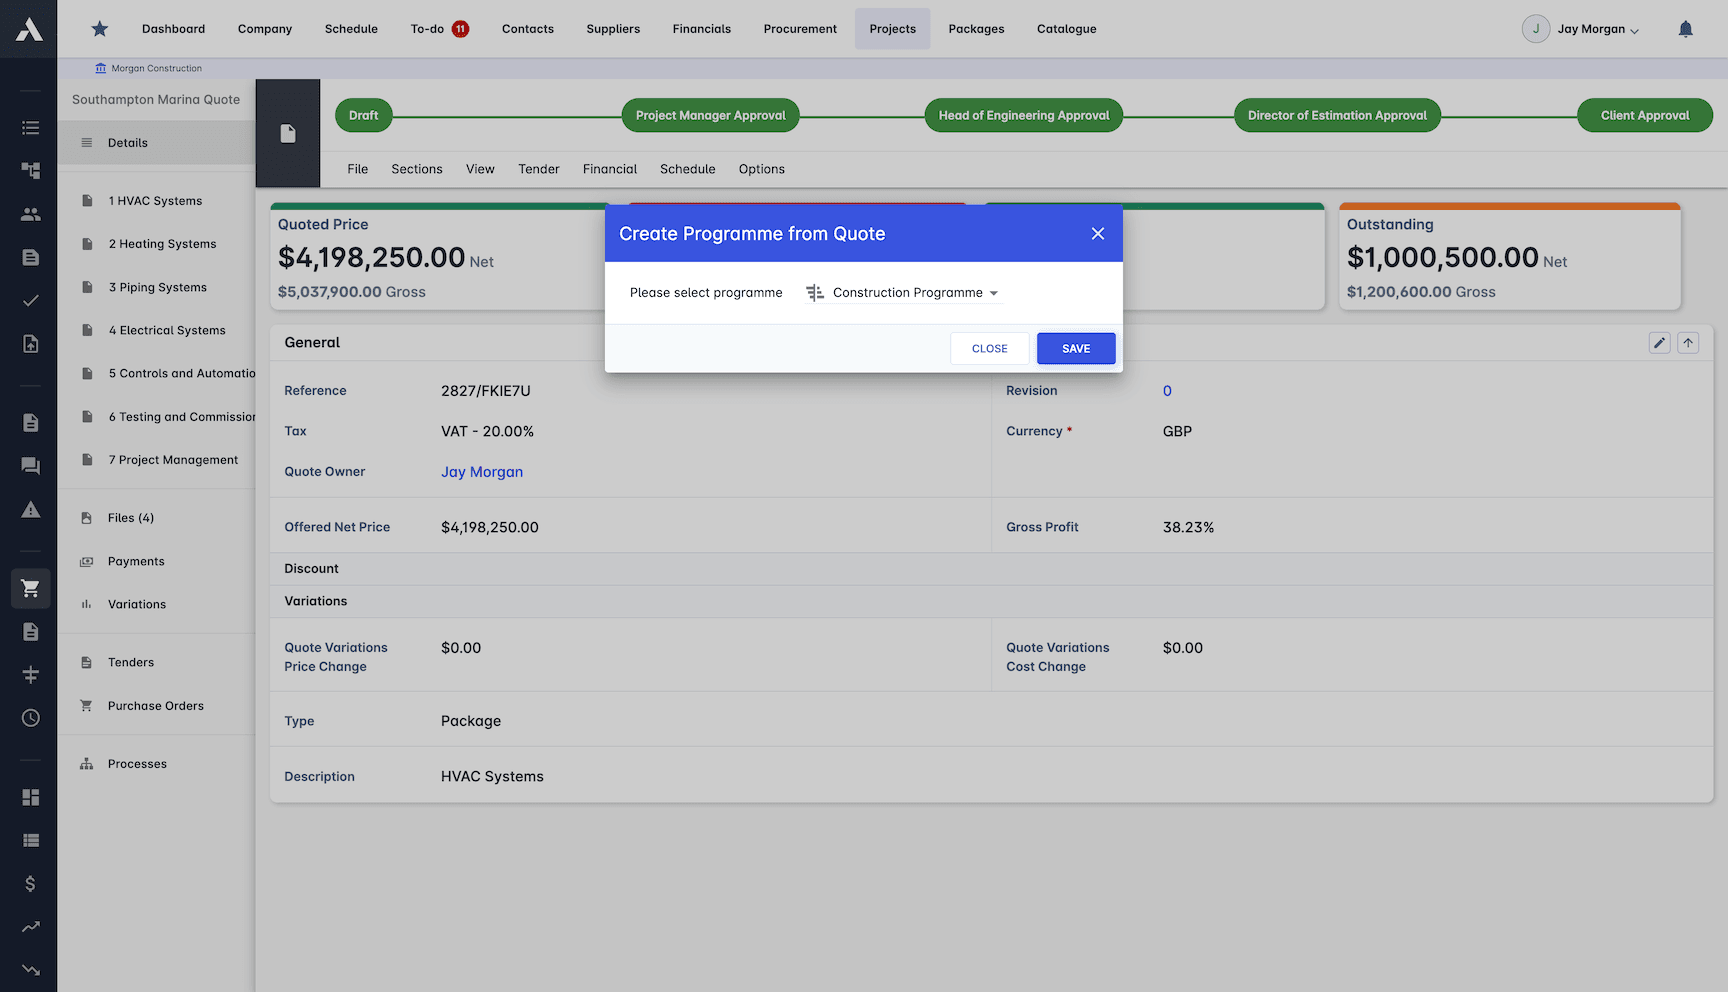Click the pencil edit icon on the General panel

(1660, 342)
